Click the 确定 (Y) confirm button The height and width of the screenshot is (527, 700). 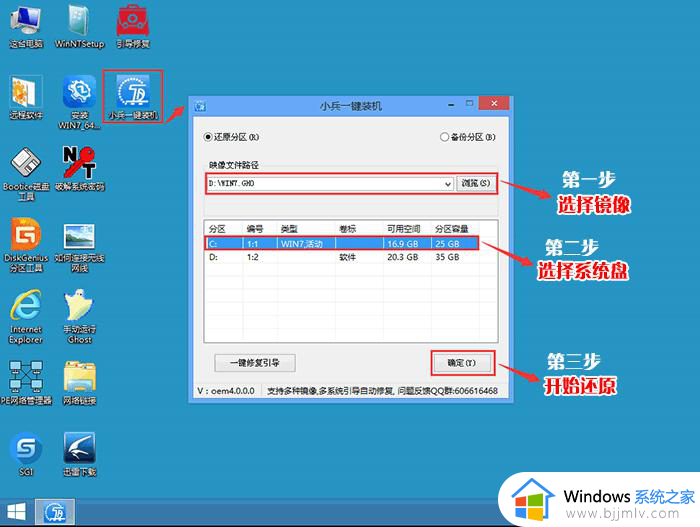(x=462, y=363)
